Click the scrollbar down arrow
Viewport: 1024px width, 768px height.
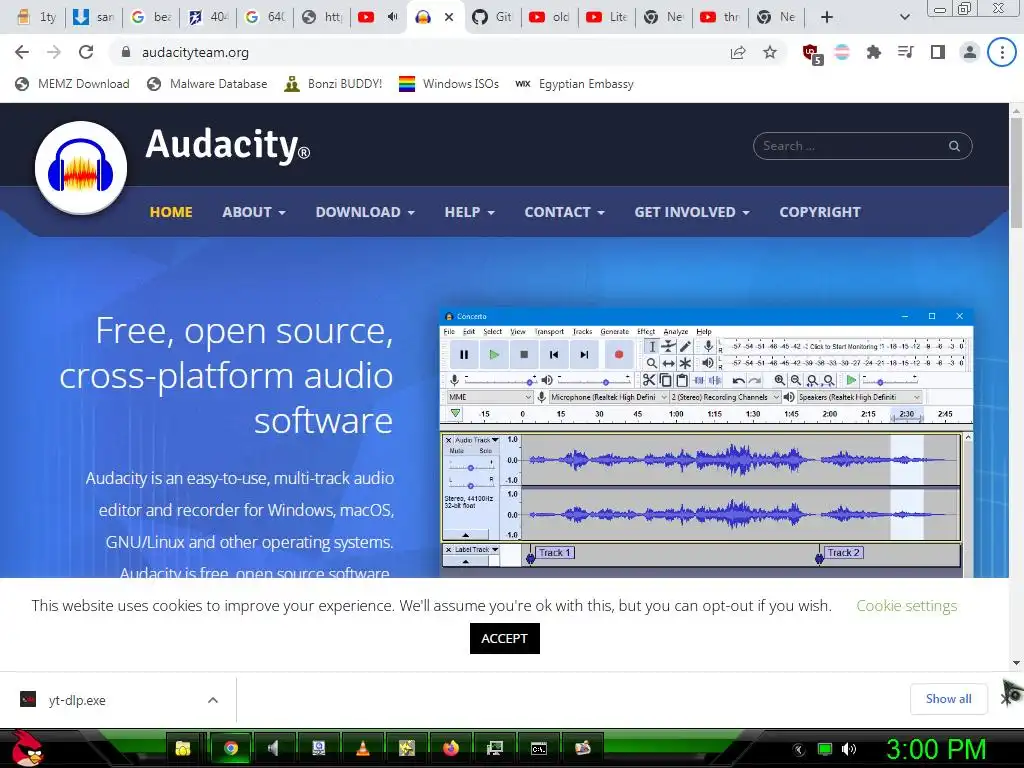tap(1016, 663)
